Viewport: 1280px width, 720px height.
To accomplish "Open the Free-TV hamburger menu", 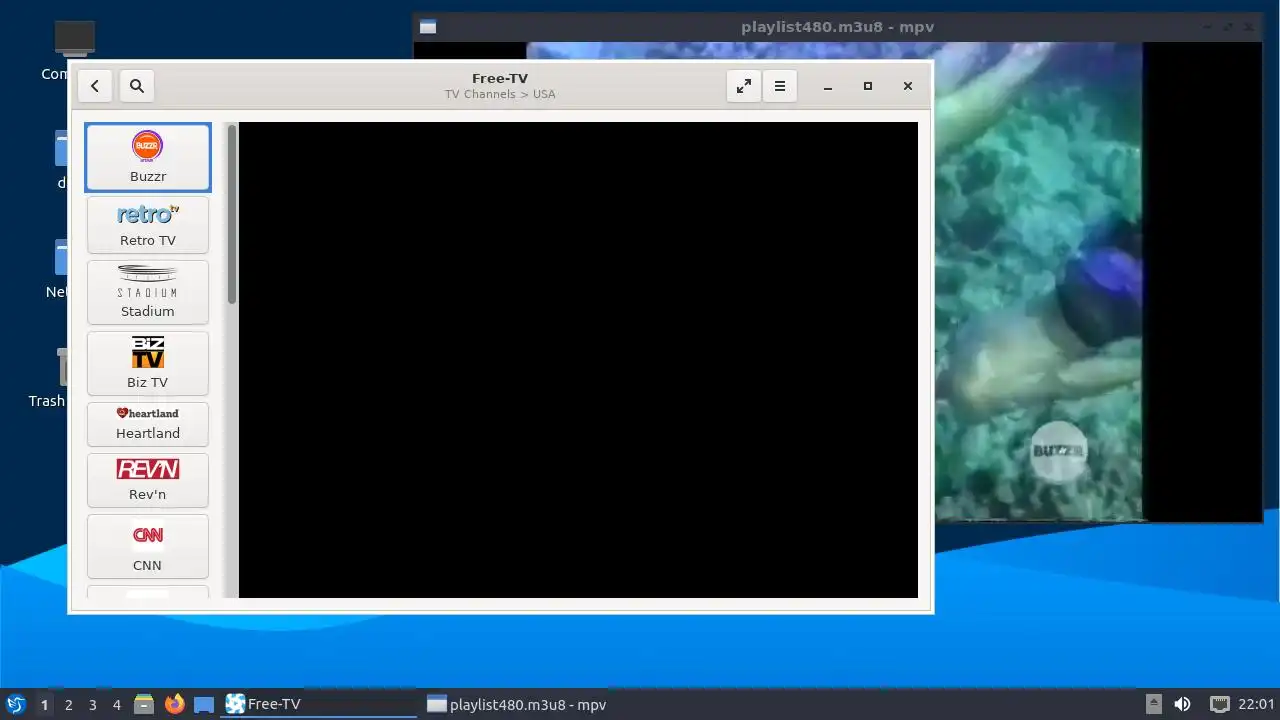I will [780, 86].
